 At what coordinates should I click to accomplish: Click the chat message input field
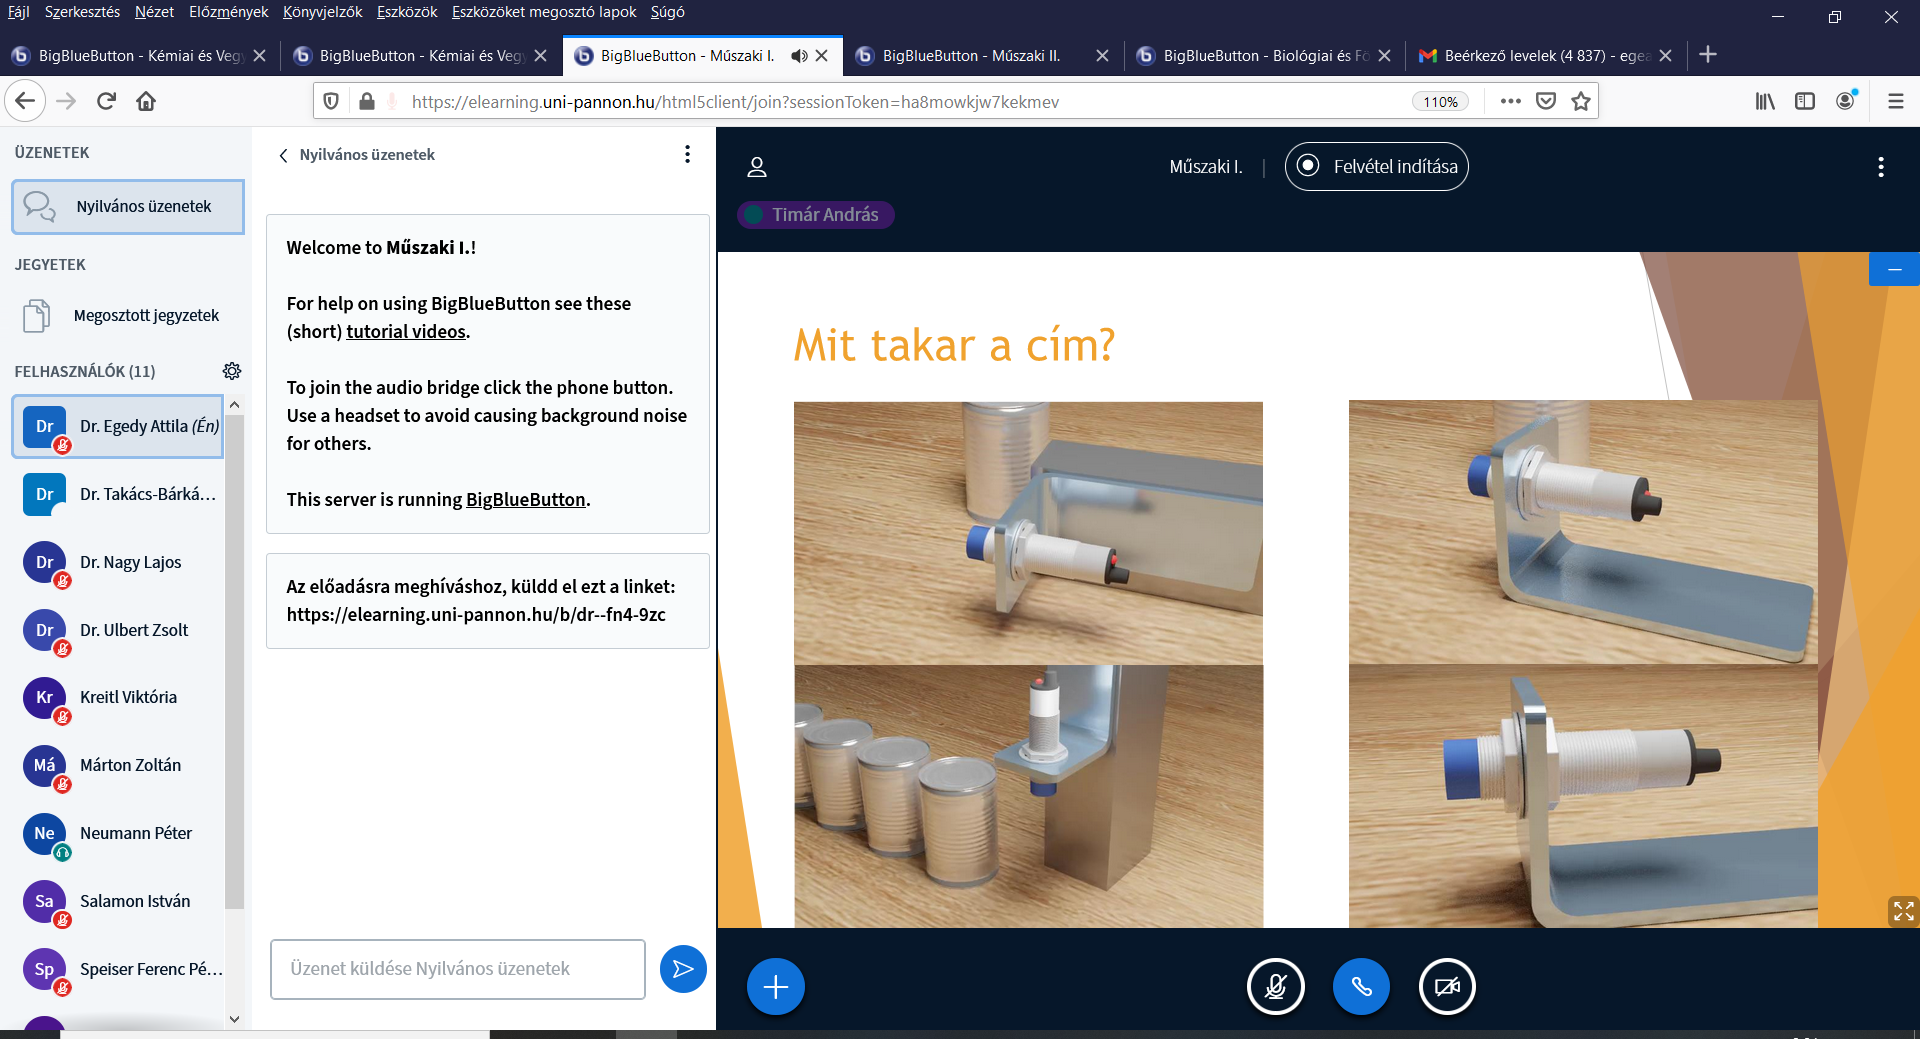457,969
